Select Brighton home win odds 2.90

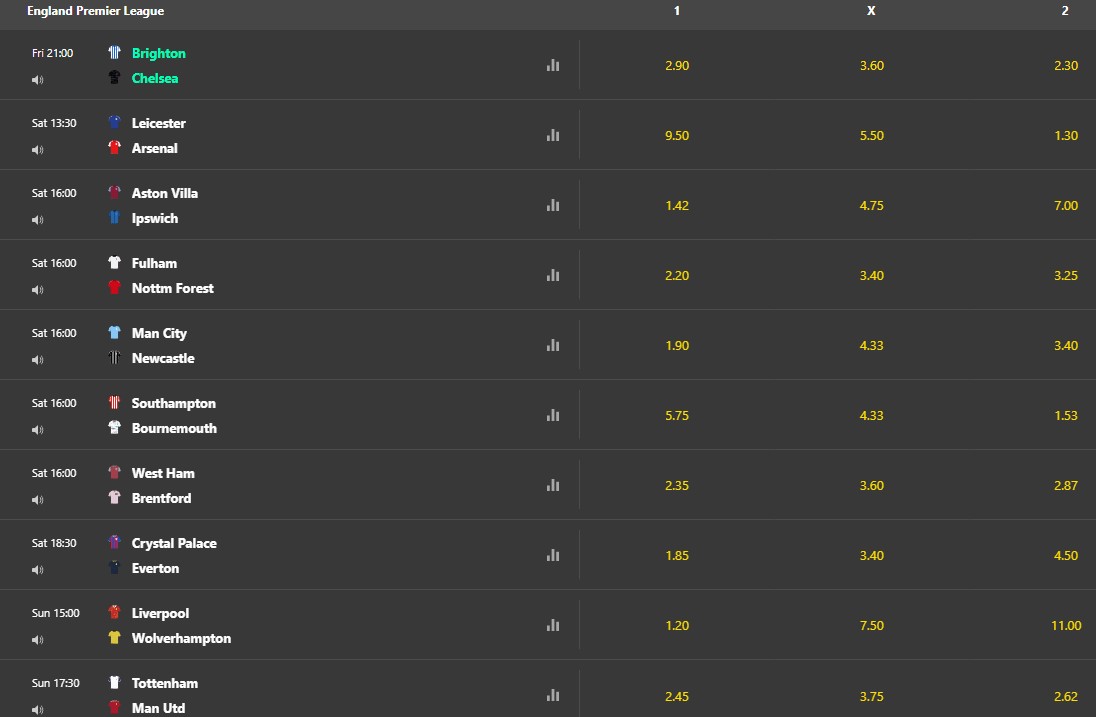point(677,66)
